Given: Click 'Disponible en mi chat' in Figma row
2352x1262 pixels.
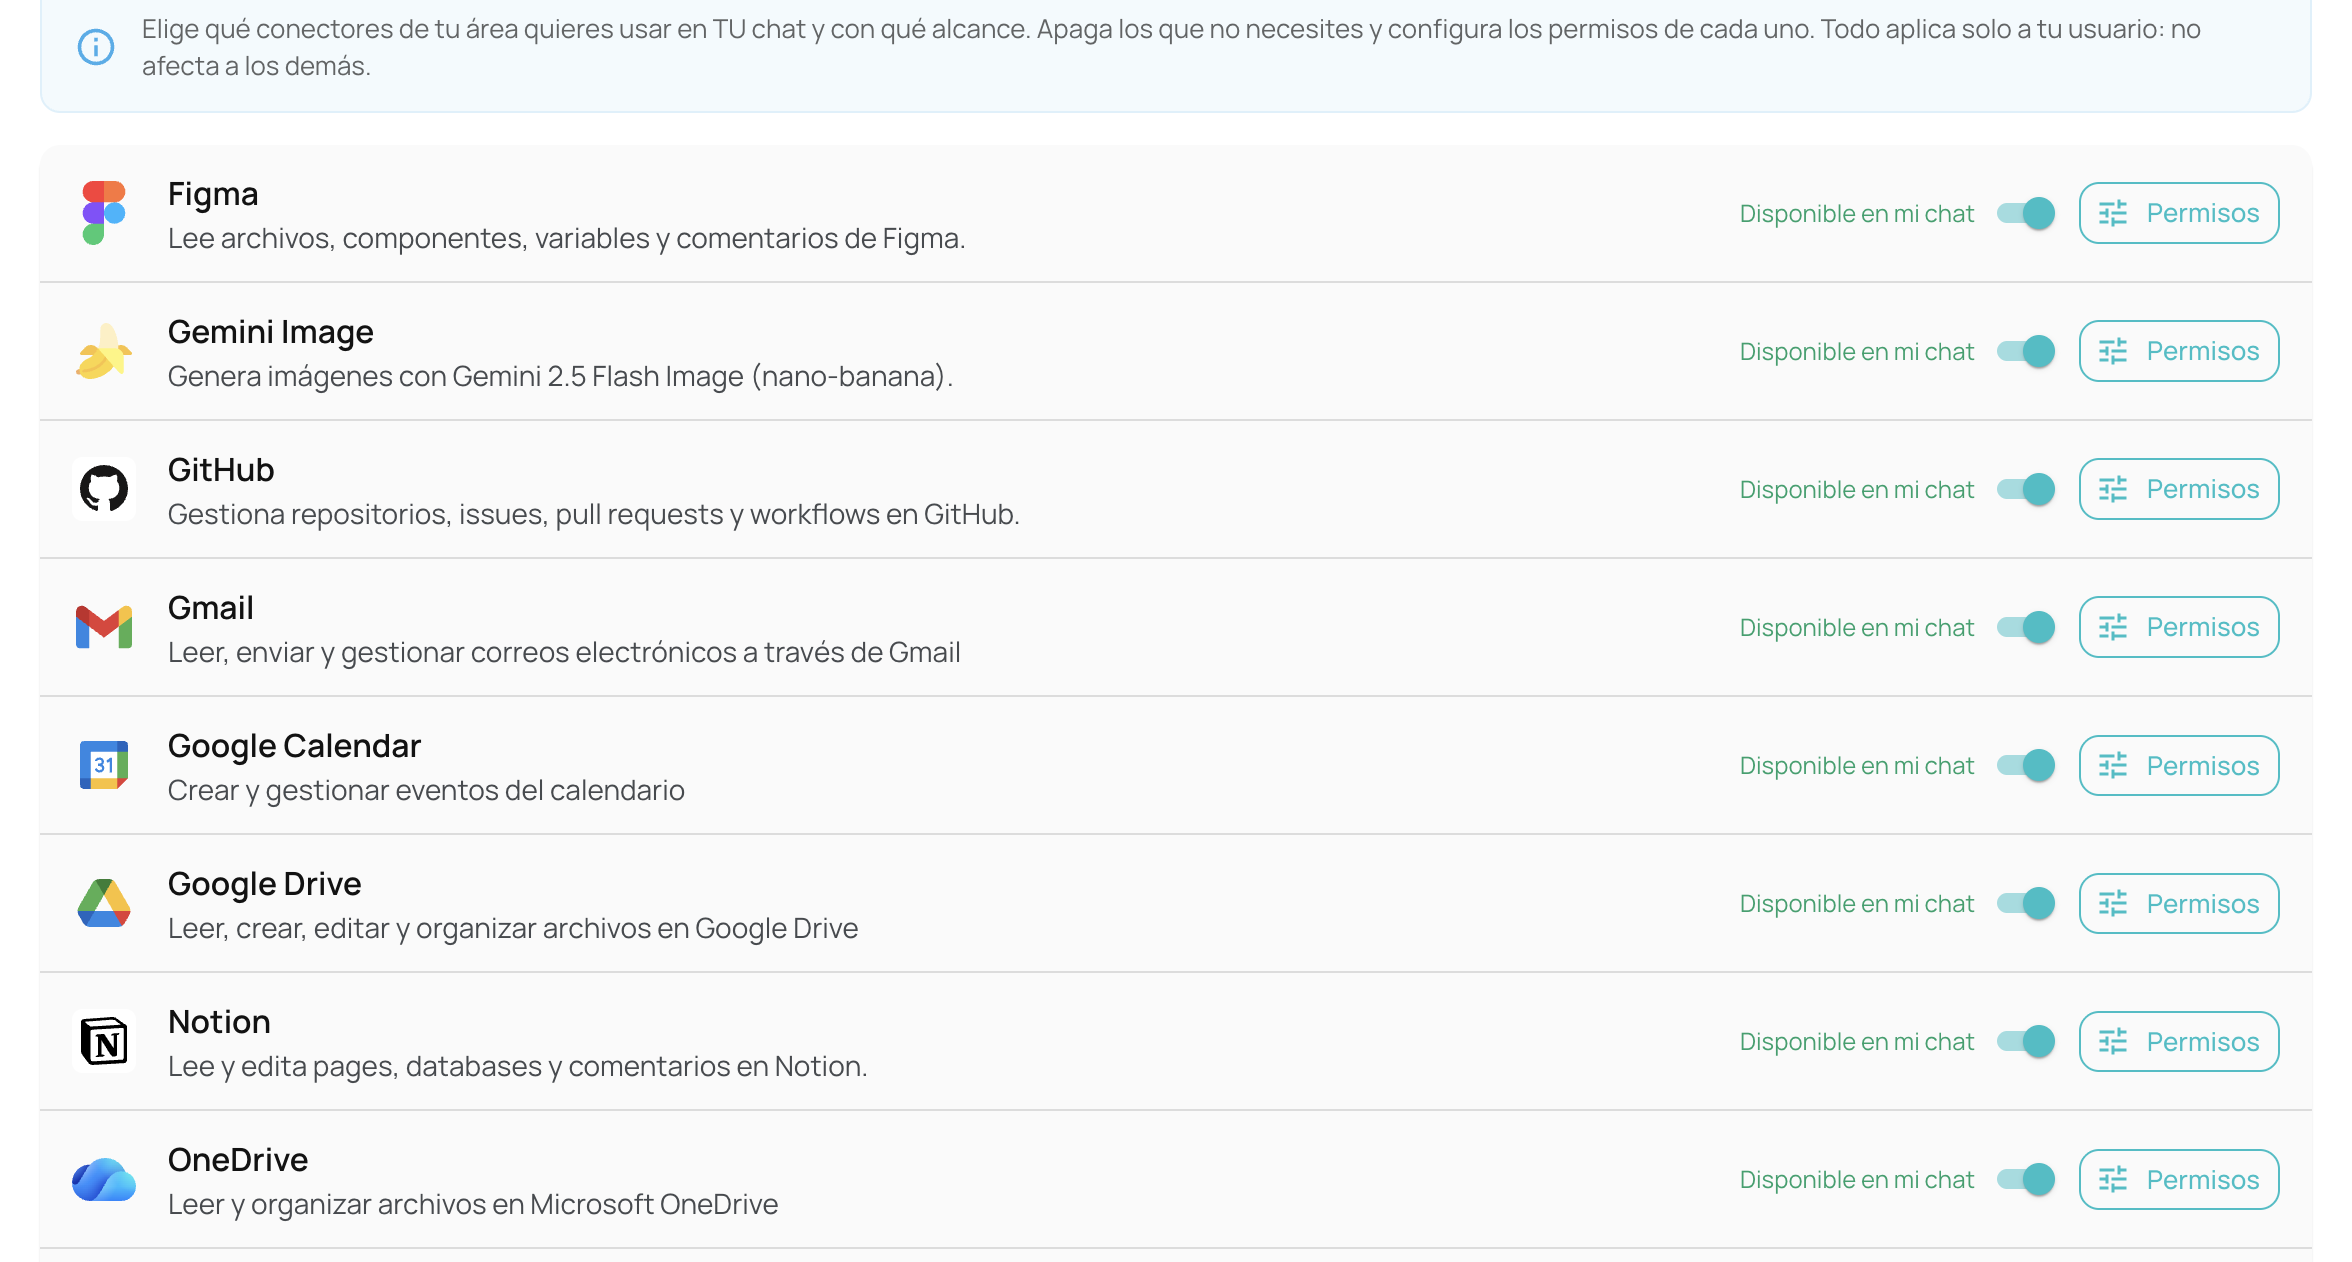Looking at the screenshot, I should 1856,213.
